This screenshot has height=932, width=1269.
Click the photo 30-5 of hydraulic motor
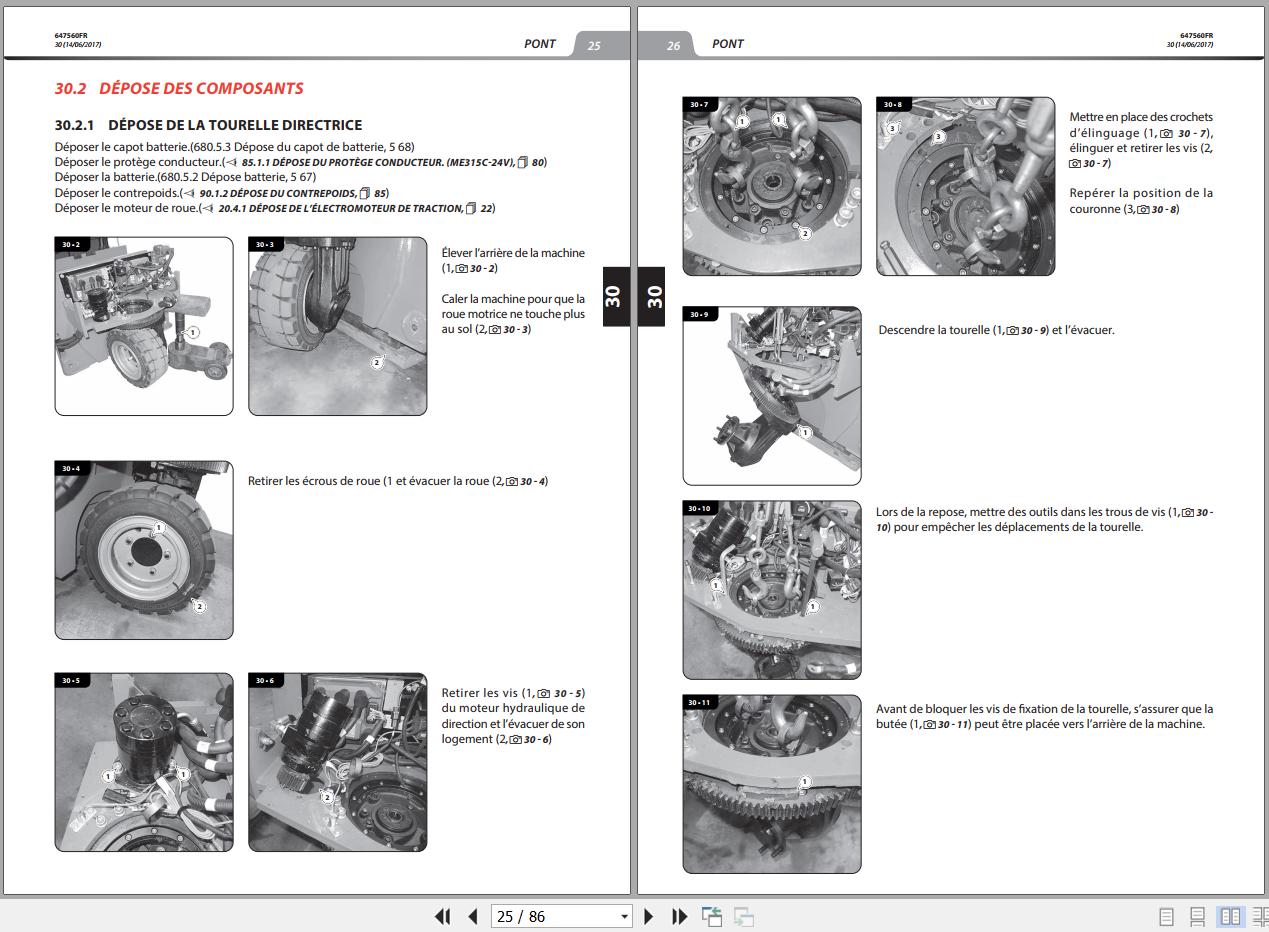144,763
